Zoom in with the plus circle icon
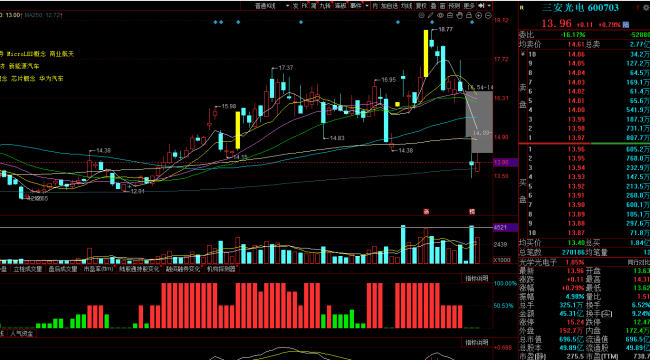This screenshot has height=360, width=650. 479,15
